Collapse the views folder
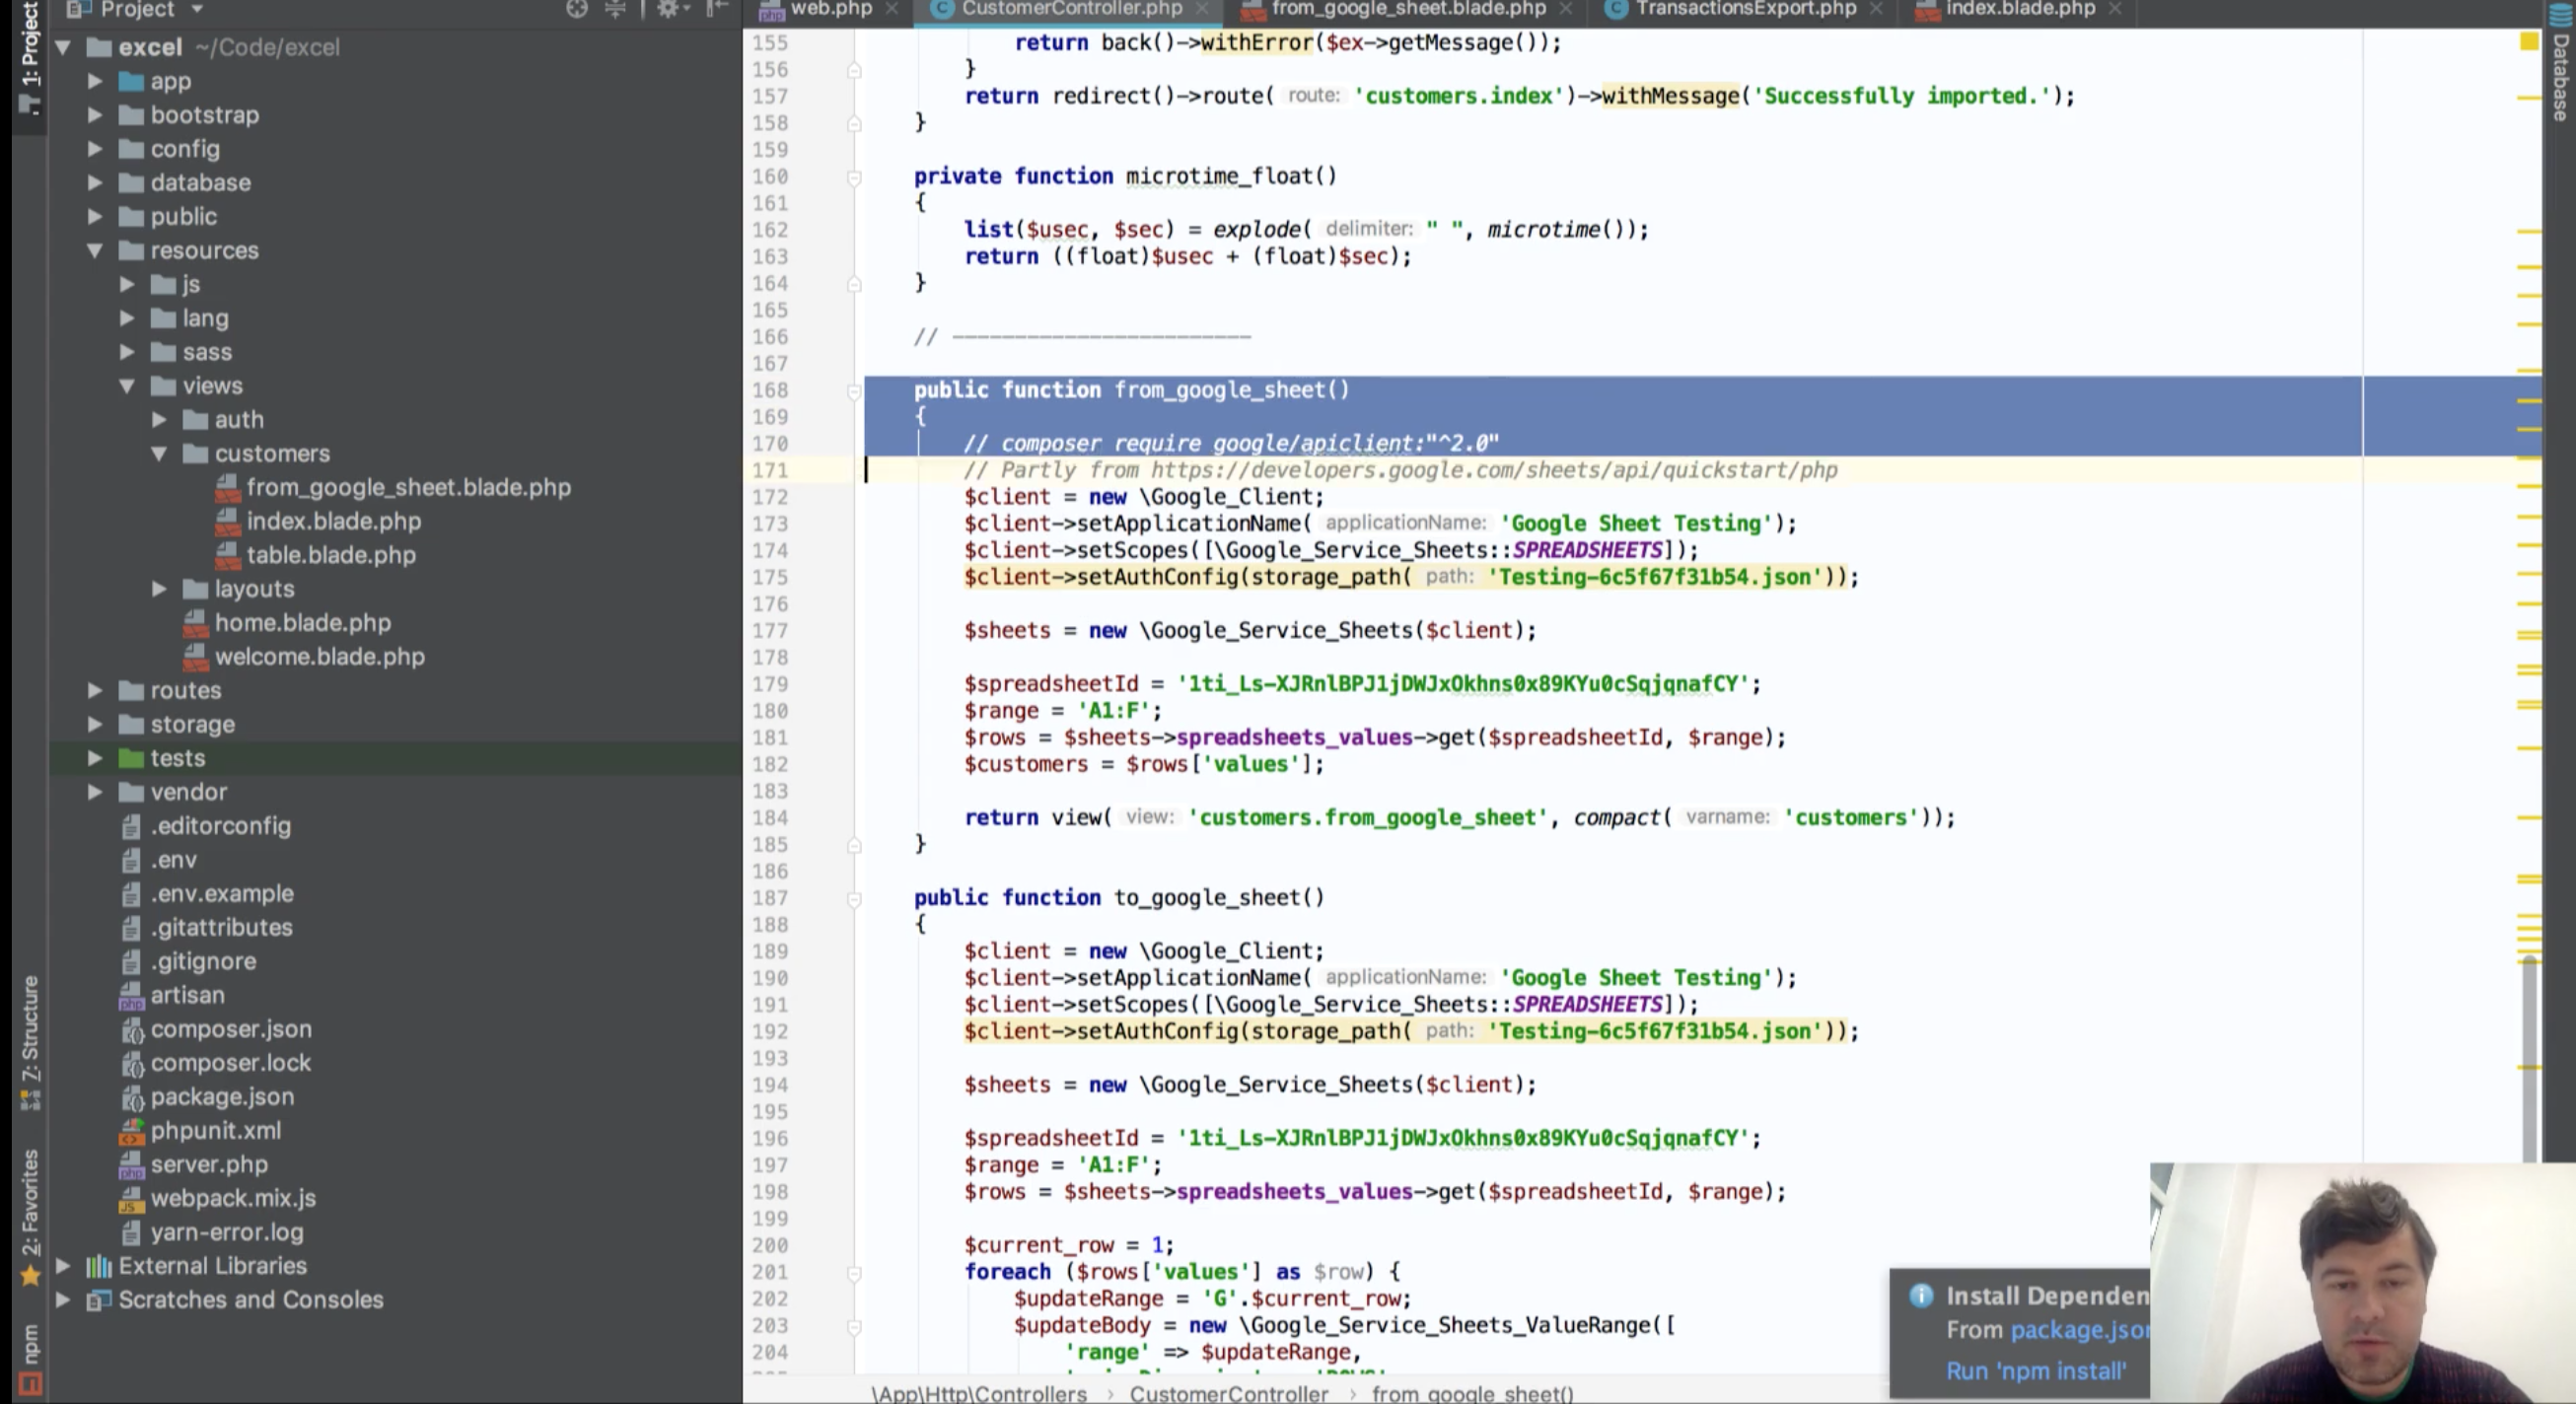2576x1404 pixels. (127, 386)
